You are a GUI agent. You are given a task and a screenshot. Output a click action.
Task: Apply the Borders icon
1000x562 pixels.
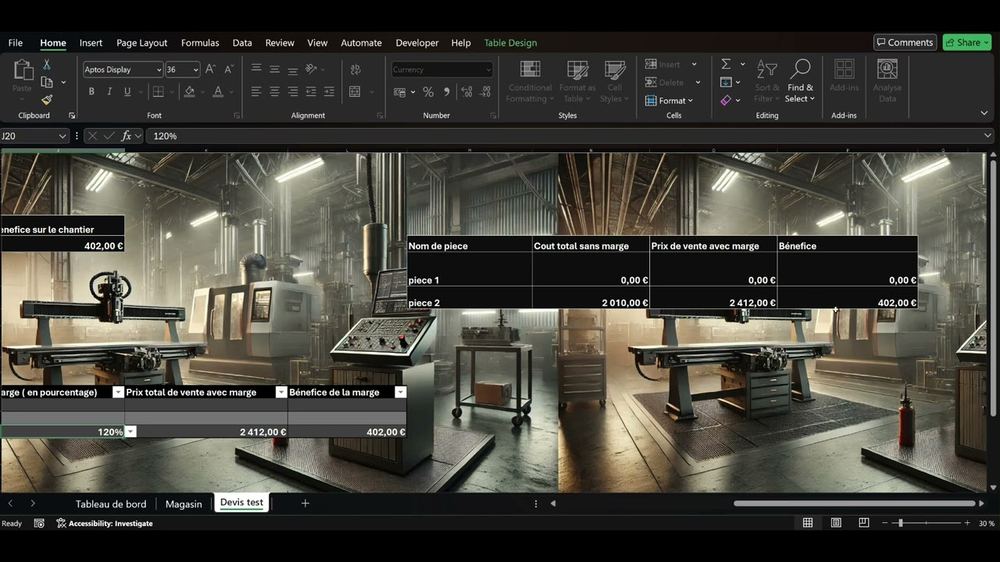[x=158, y=92]
